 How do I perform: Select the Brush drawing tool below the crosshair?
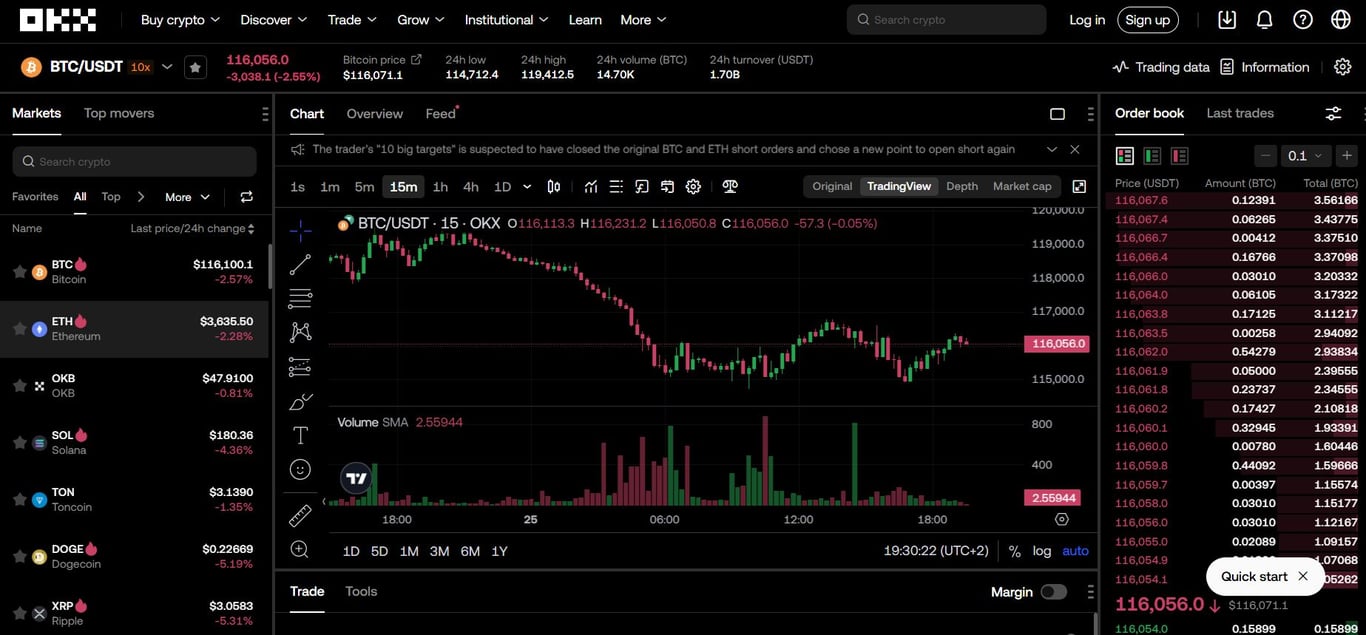click(300, 401)
